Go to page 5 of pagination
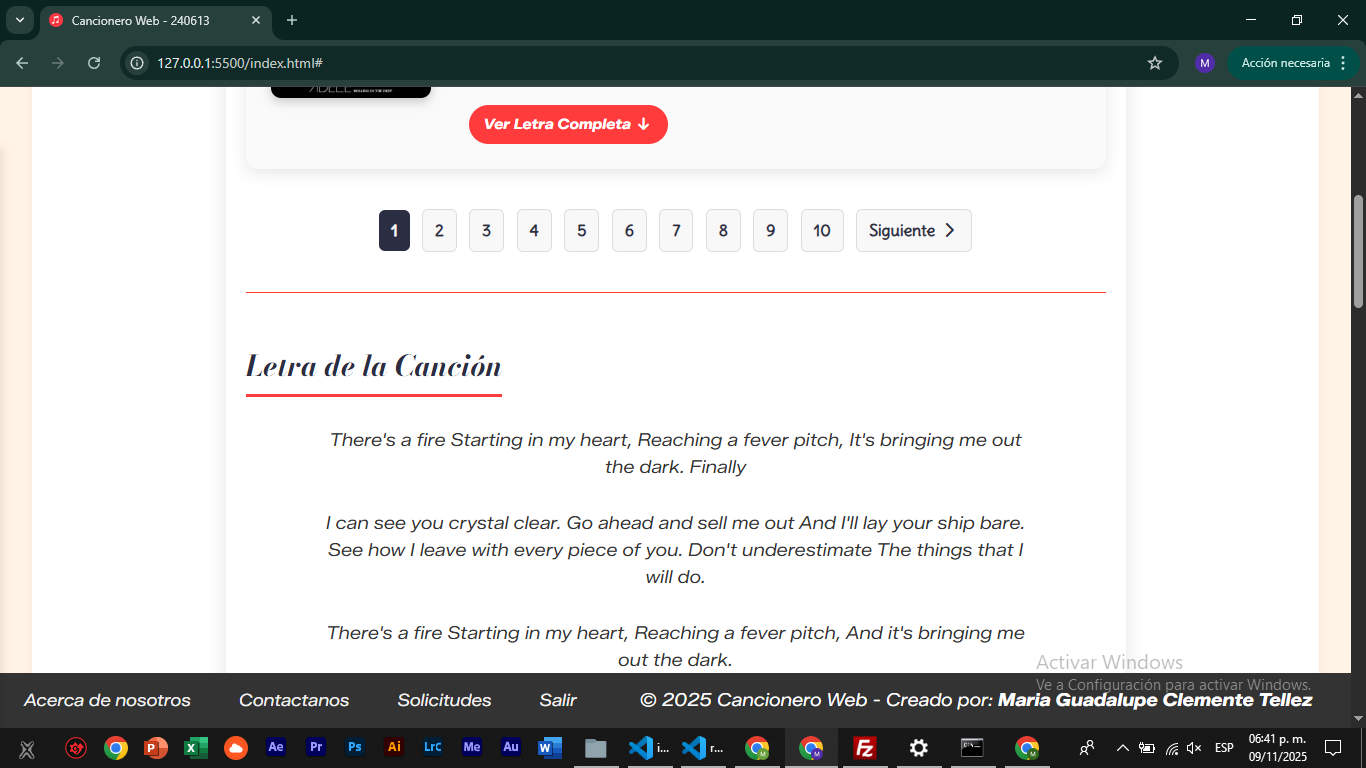The height and width of the screenshot is (768, 1366). pyautogui.click(x=581, y=231)
